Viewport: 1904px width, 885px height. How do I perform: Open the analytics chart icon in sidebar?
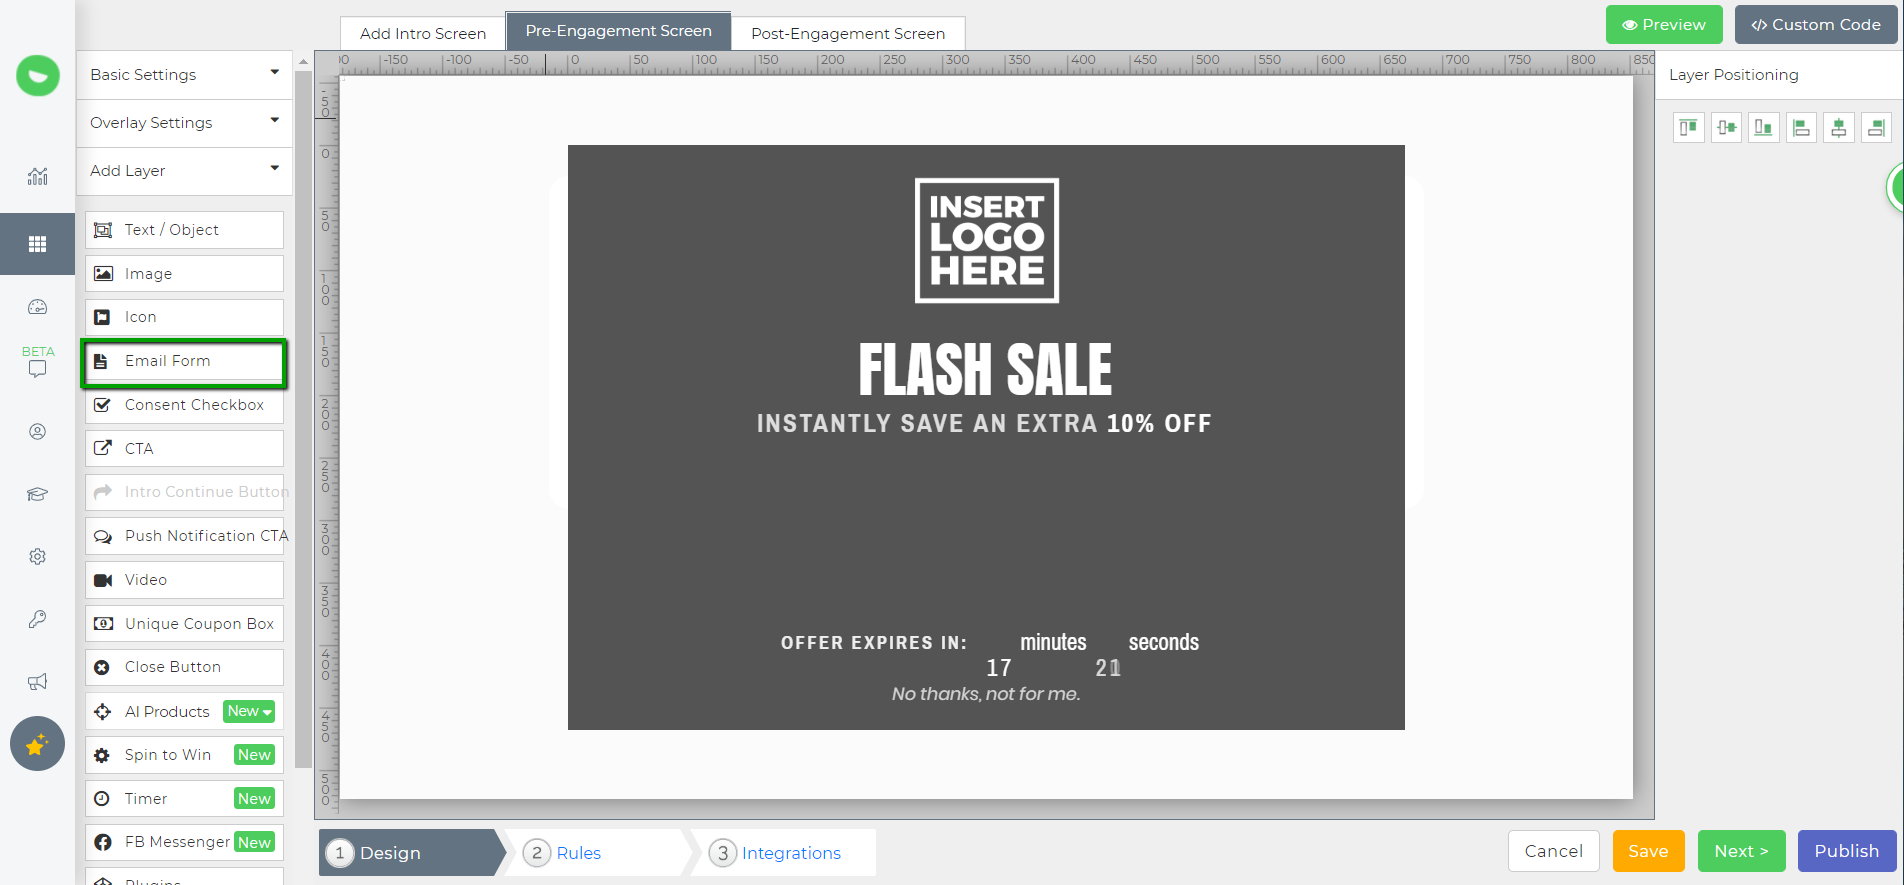coord(37,177)
